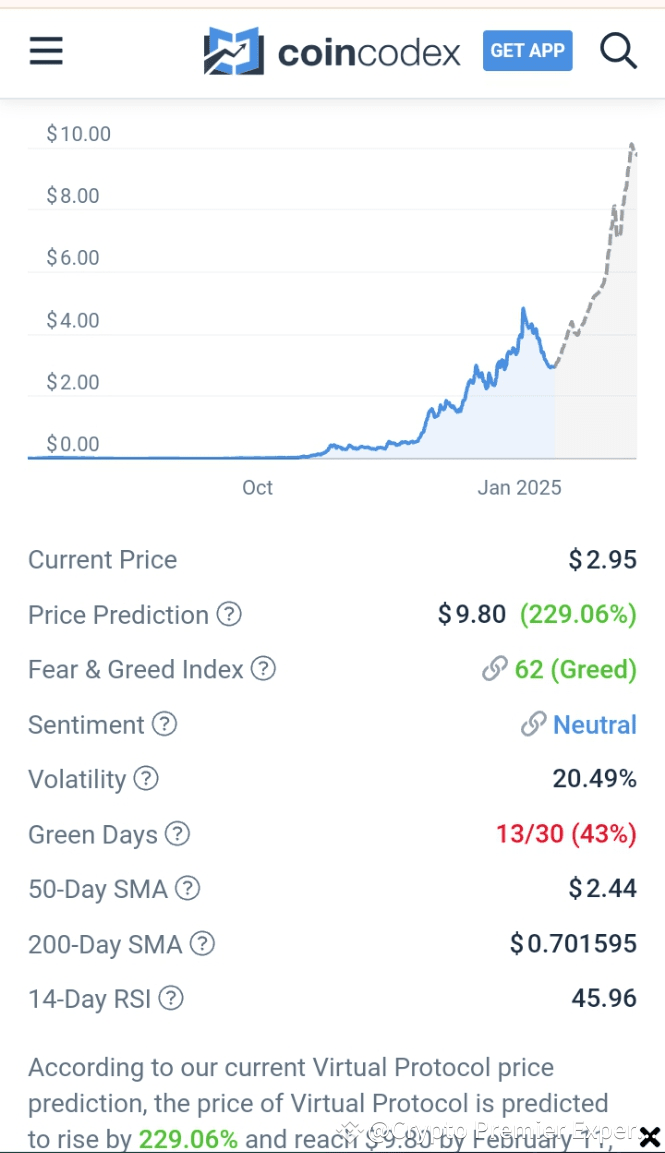The image size is (665, 1153).
Task: Open the 50-Day SMA help tooltip
Action: 186,888
